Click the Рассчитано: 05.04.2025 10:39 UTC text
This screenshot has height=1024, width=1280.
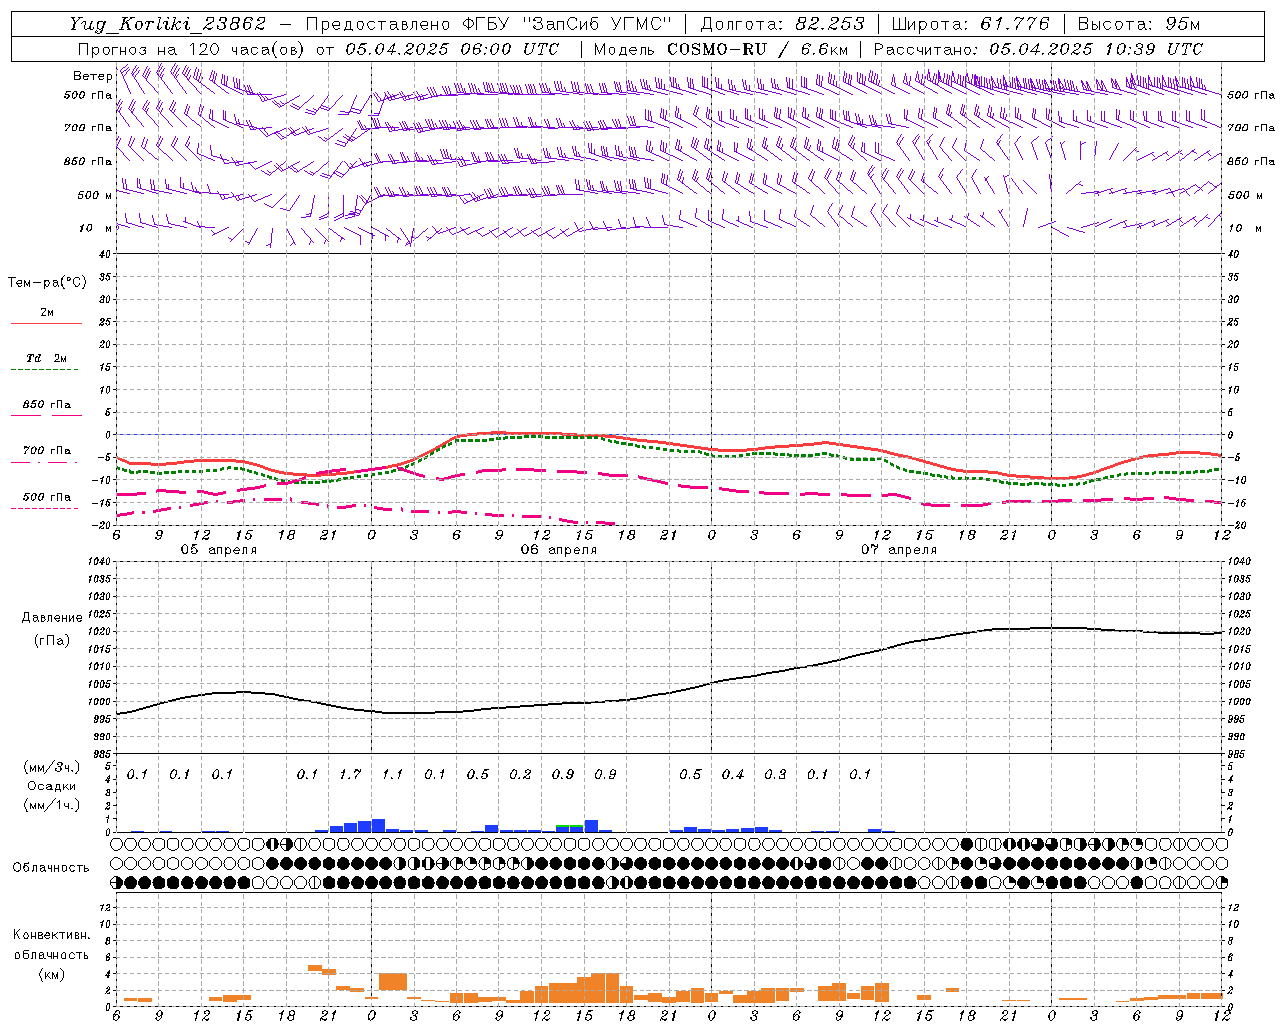point(1038,49)
